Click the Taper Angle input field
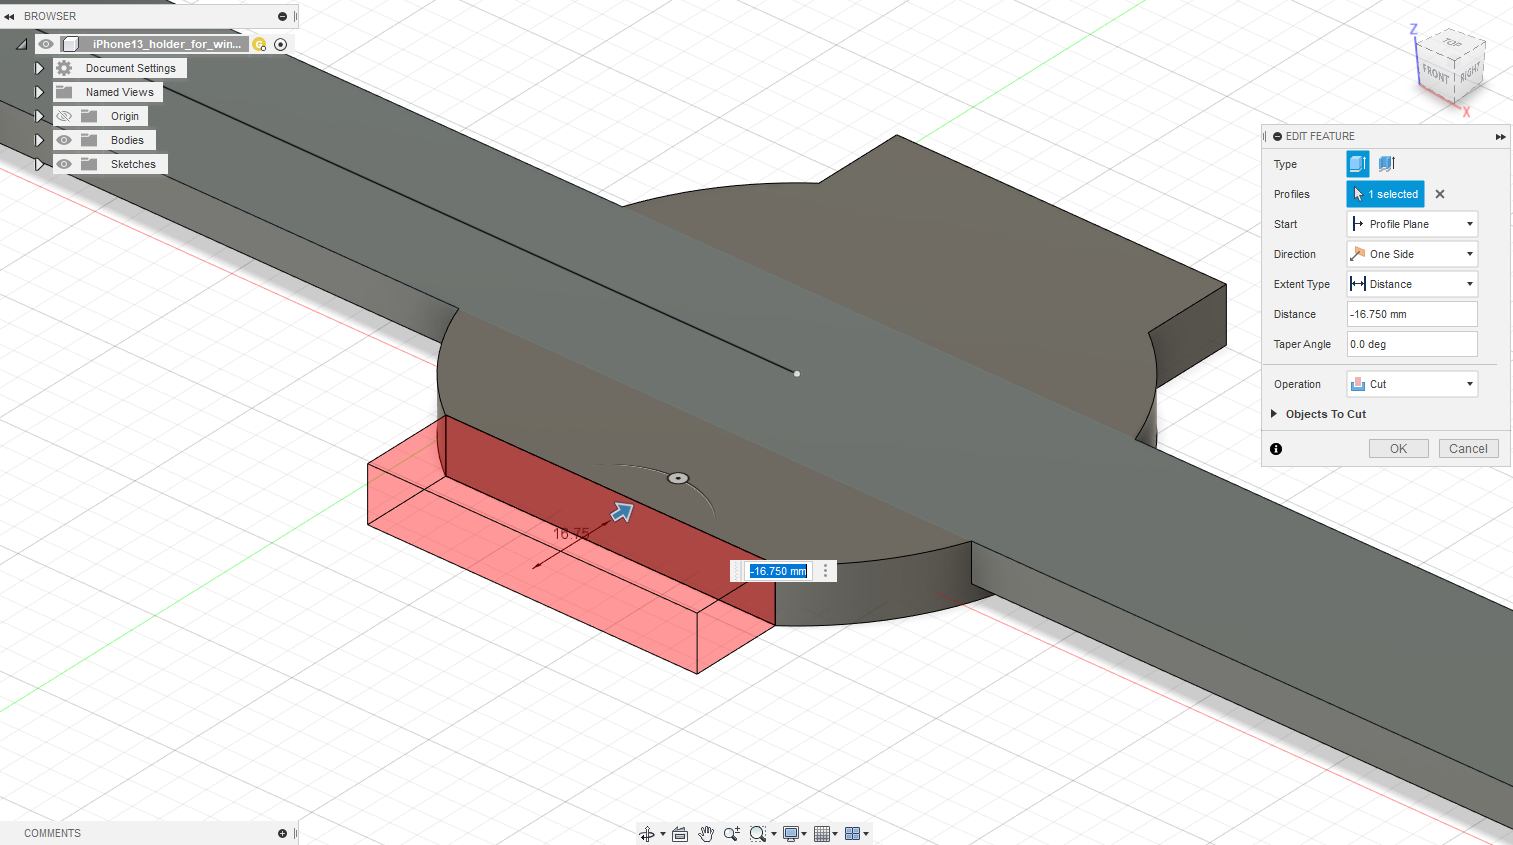Image resolution: width=1513 pixels, height=845 pixels. point(1412,344)
